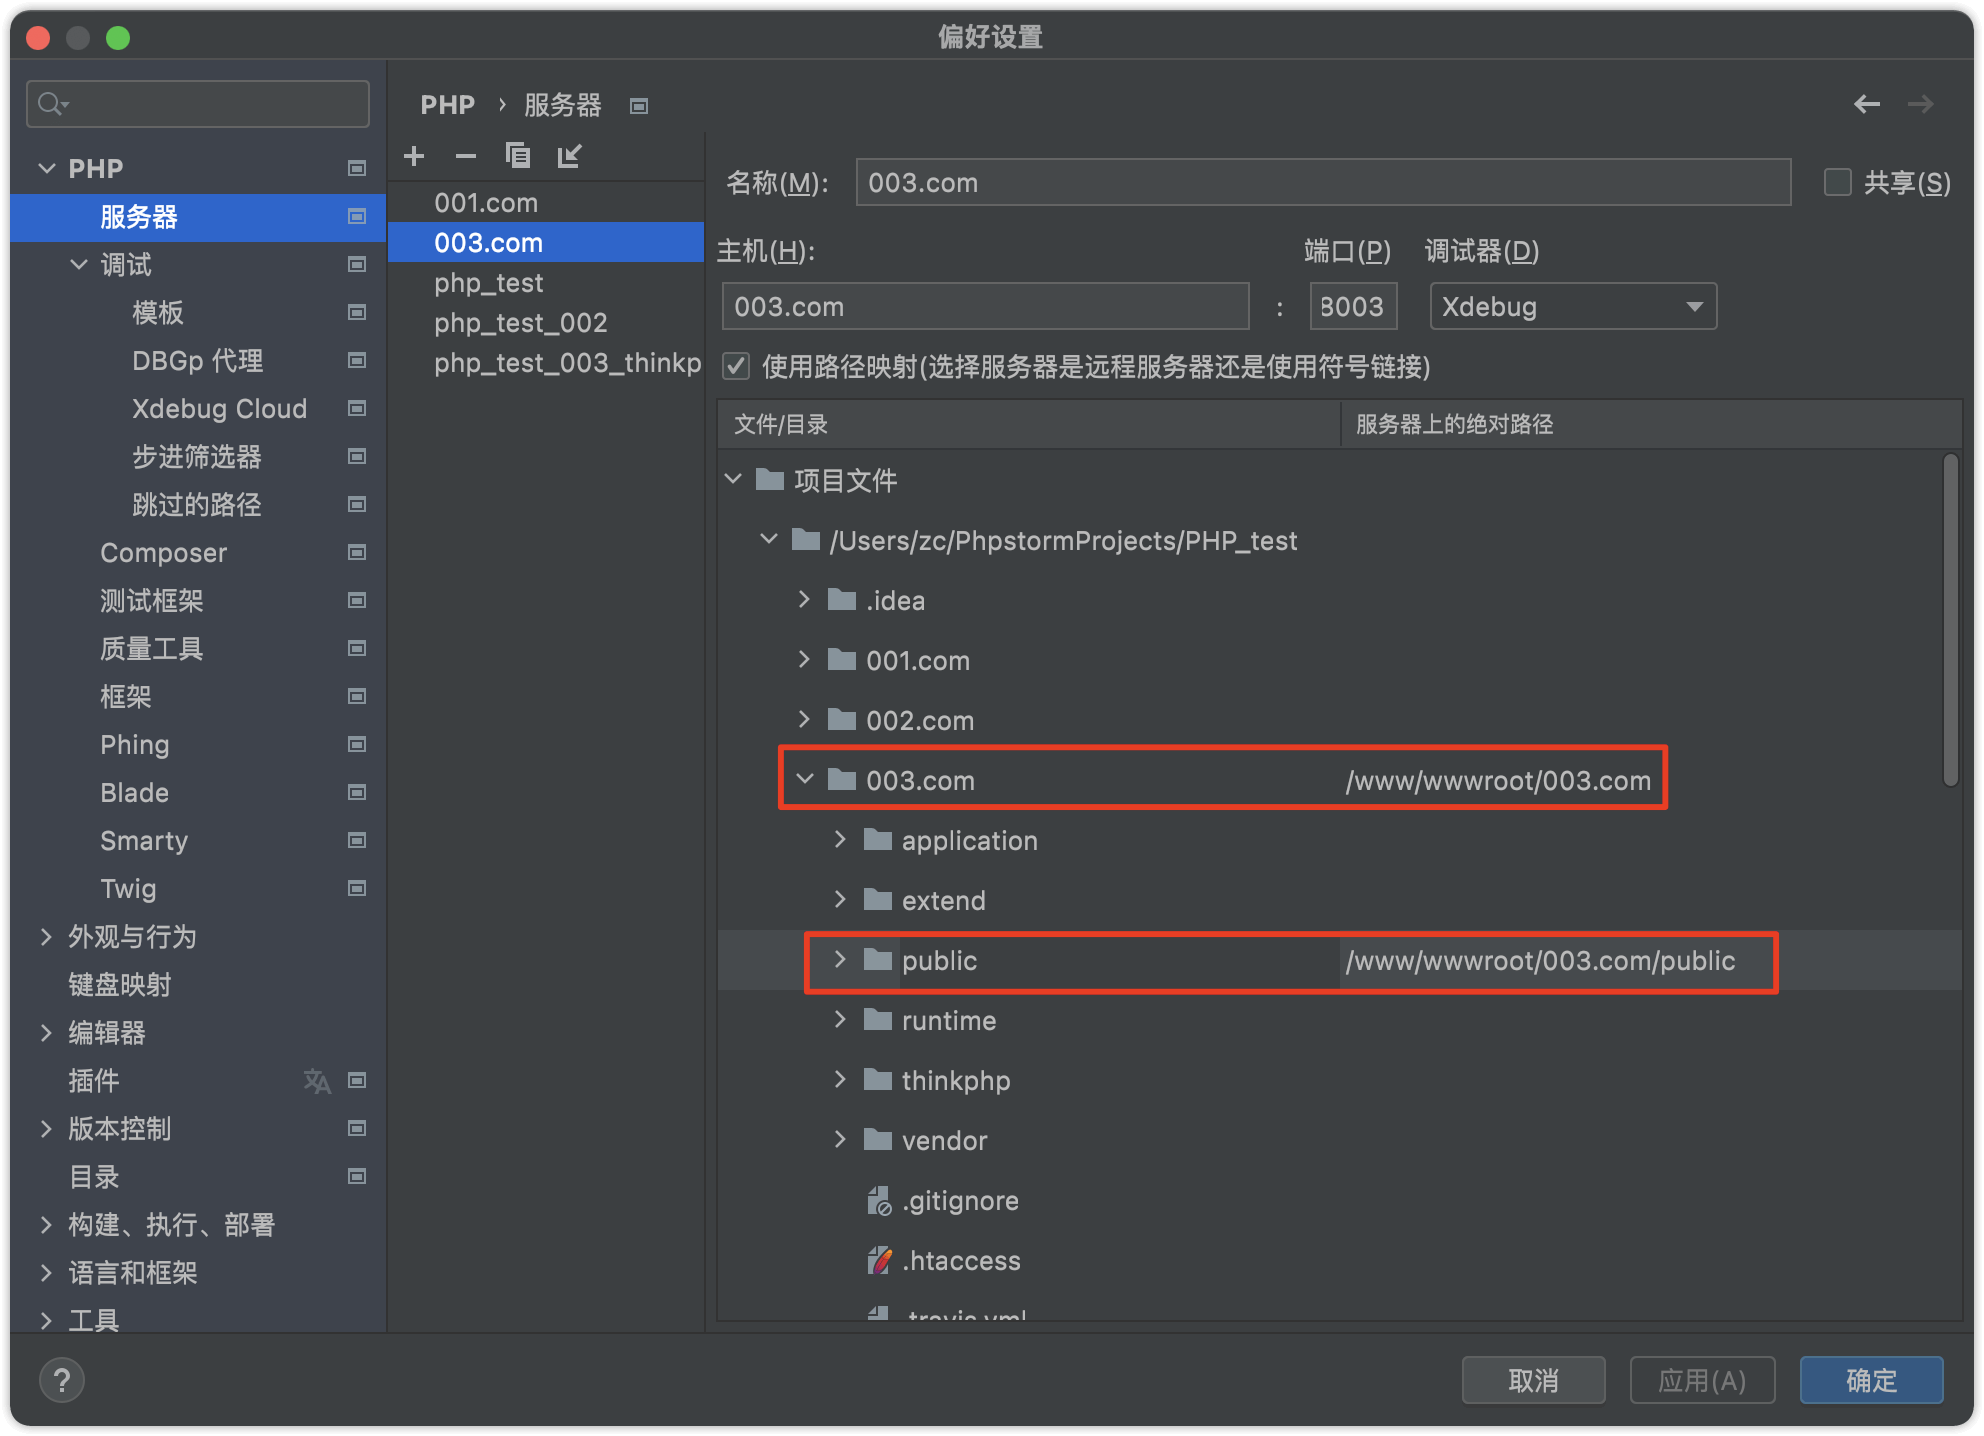
Task: Click the settings search field
Action: point(210,104)
